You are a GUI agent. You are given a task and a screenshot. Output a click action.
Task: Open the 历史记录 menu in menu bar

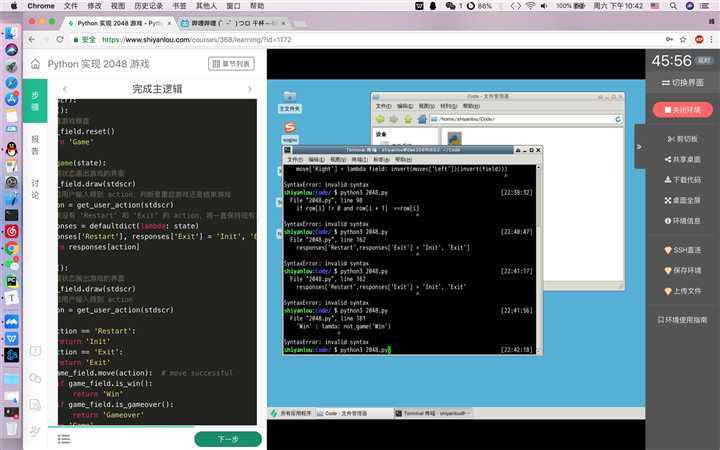148,6
